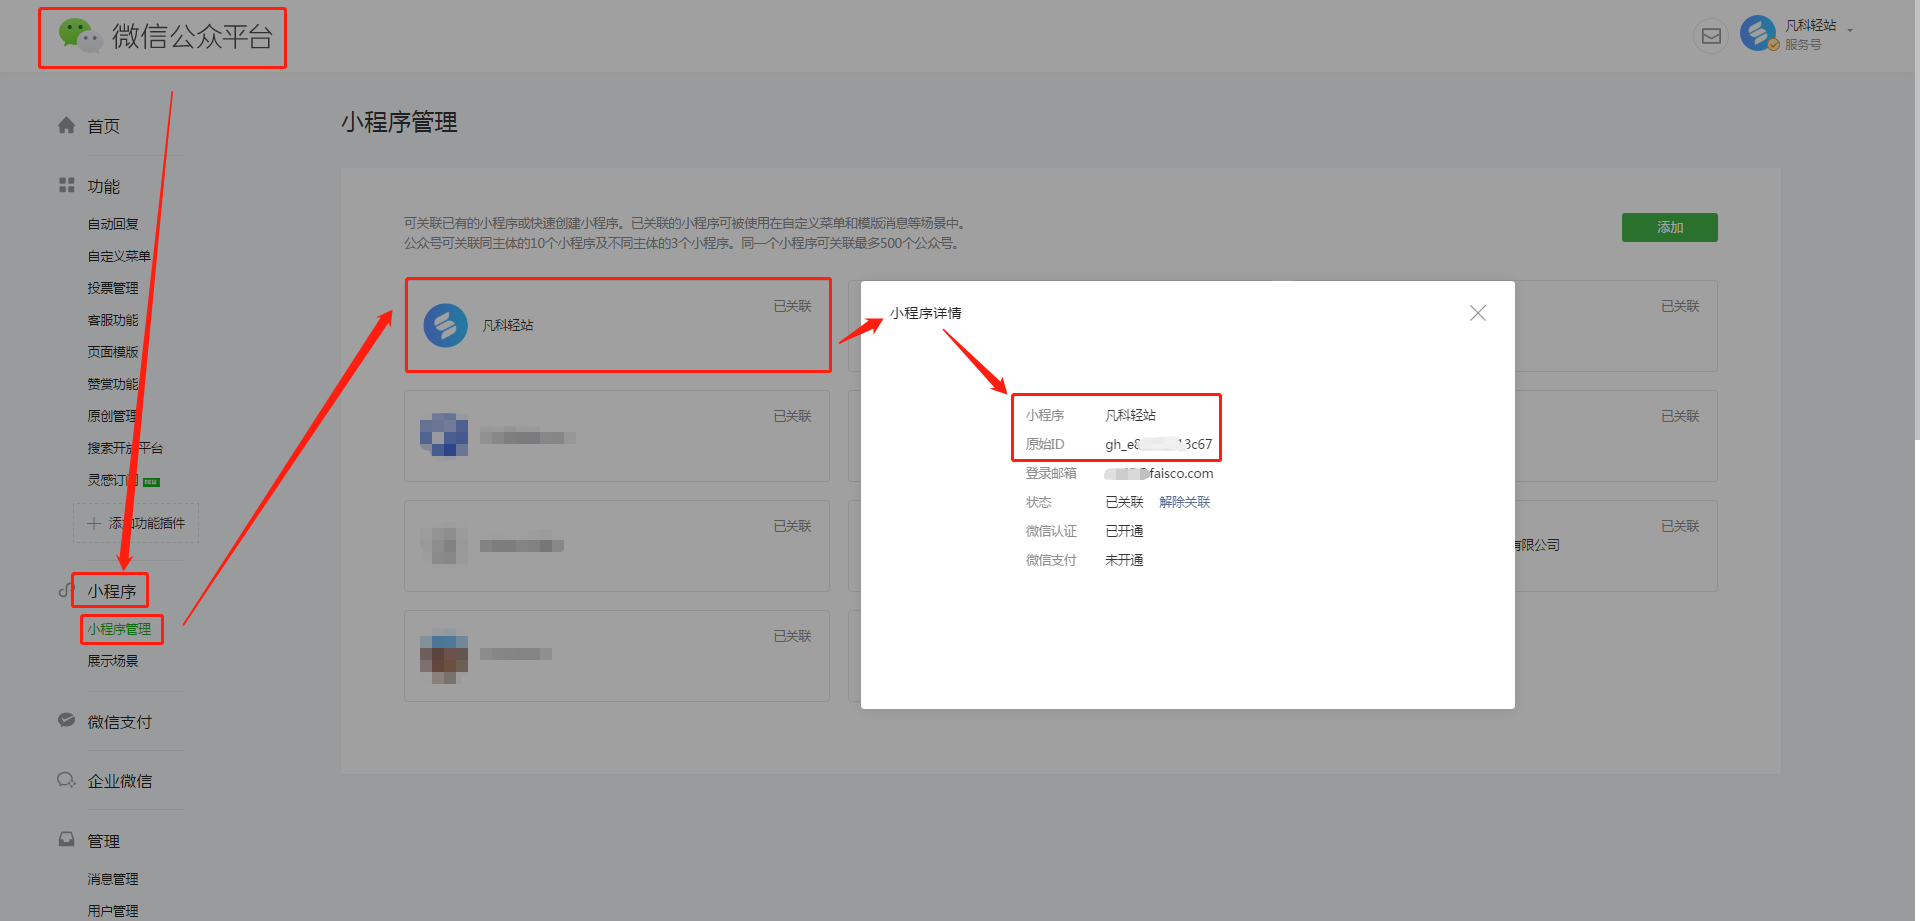Open 小程序管理 in the sidebar

coord(119,629)
